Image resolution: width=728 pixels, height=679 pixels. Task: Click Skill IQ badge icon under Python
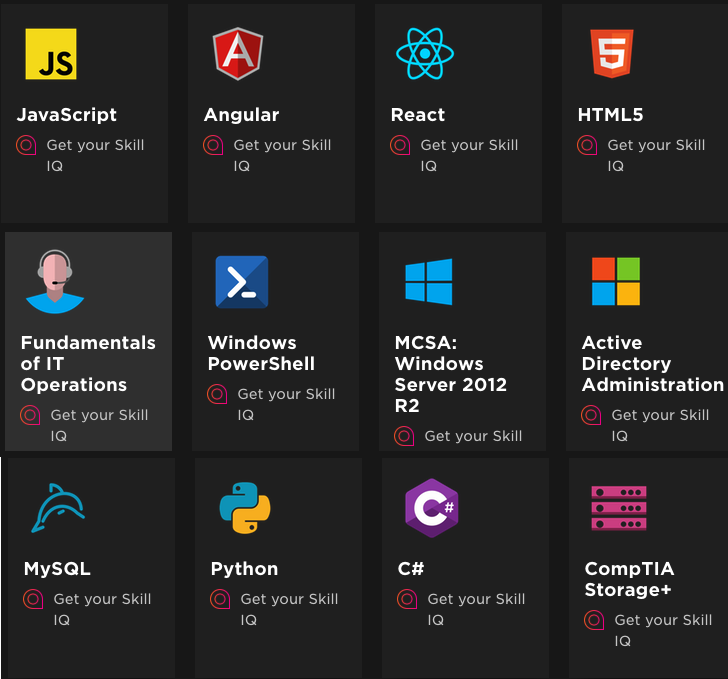(220, 599)
